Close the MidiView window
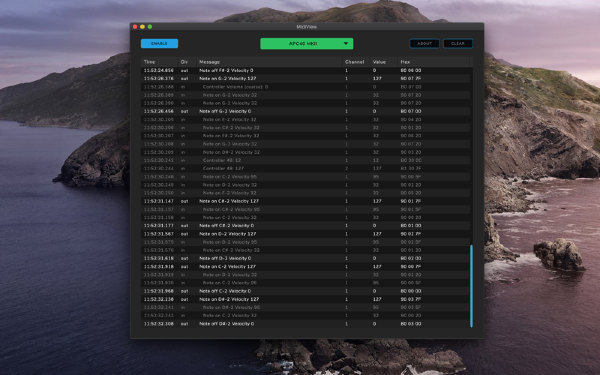The image size is (600, 375). [x=135, y=27]
